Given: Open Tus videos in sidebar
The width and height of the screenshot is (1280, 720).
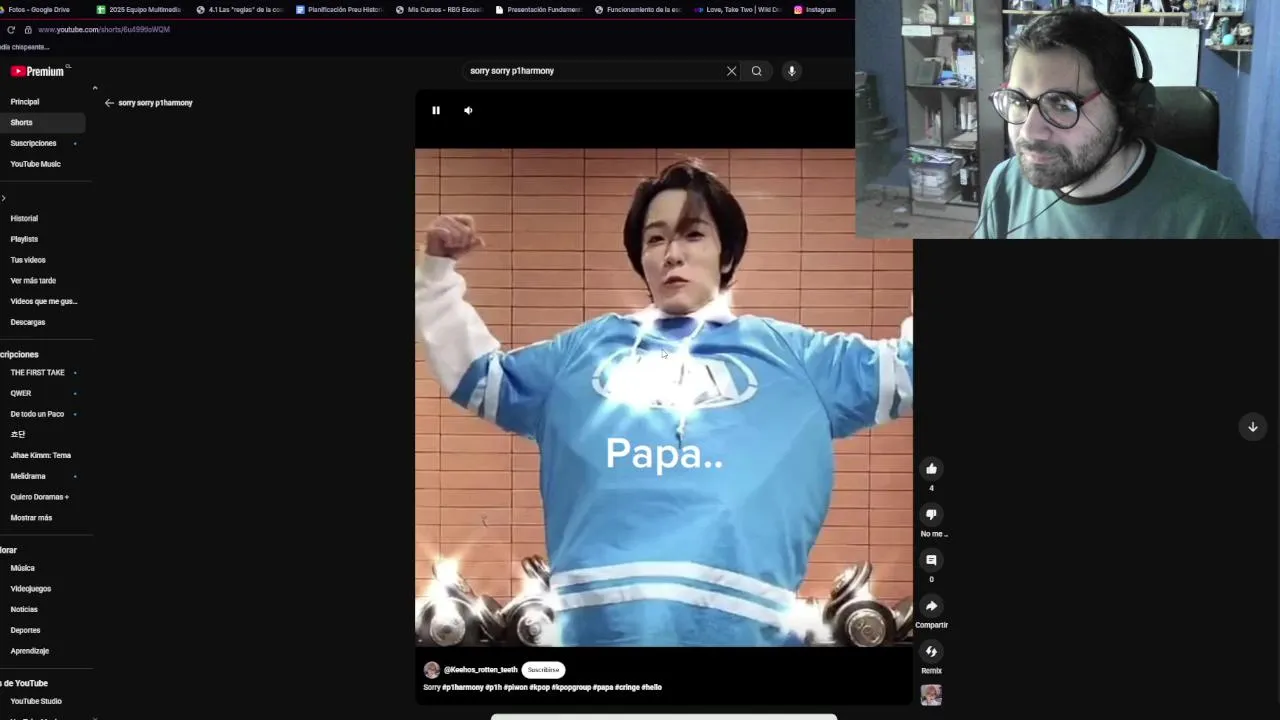Looking at the screenshot, I should pyautogui.click(x=28, y=260).
